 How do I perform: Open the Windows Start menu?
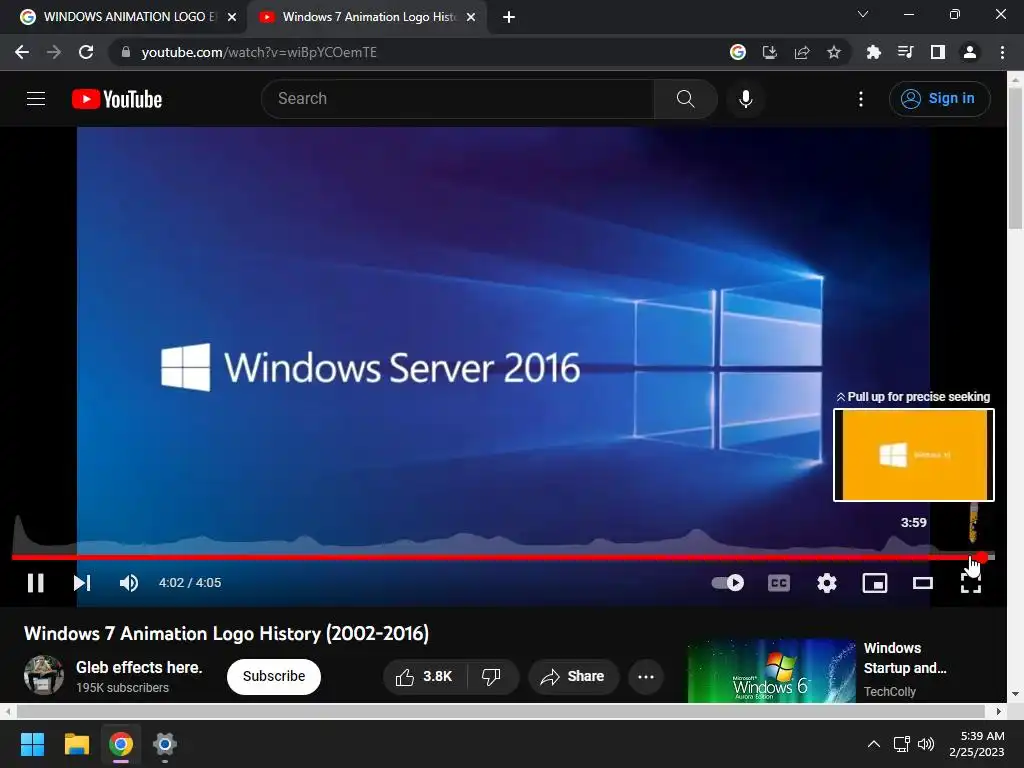pos(32,744)
